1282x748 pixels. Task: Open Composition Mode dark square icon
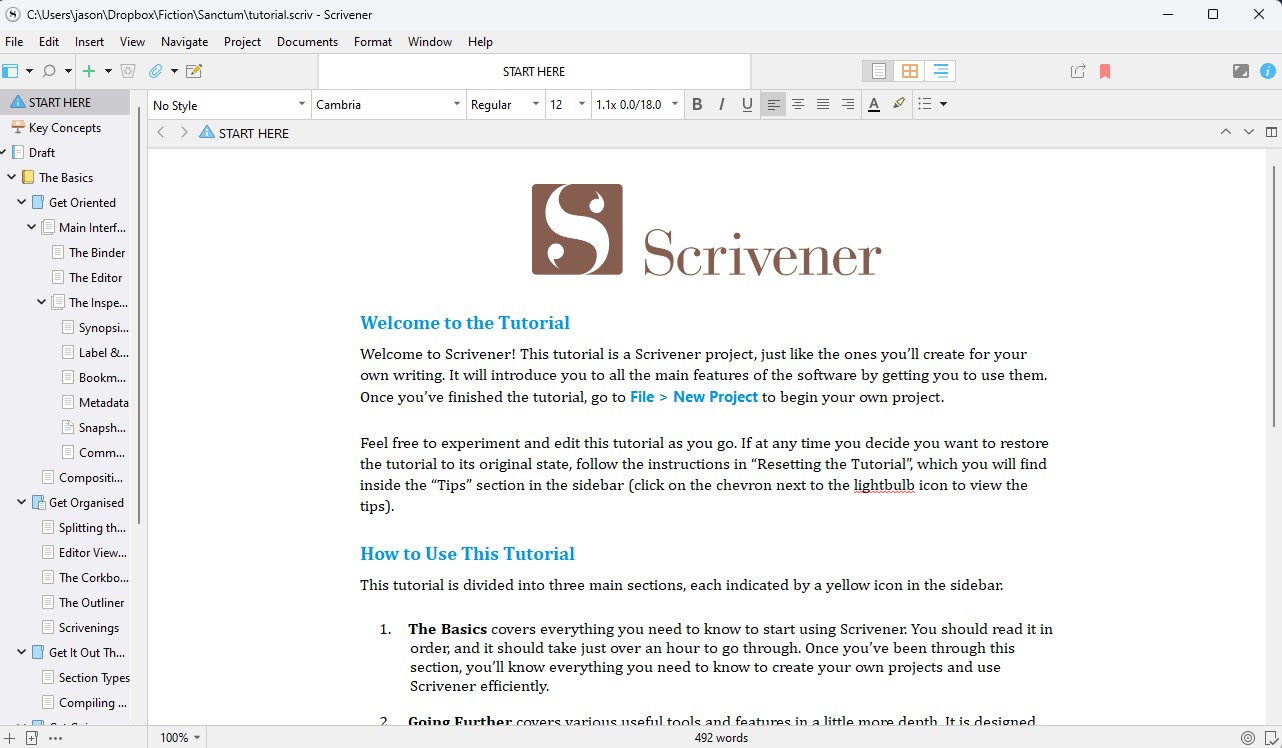click(1241, 71)
